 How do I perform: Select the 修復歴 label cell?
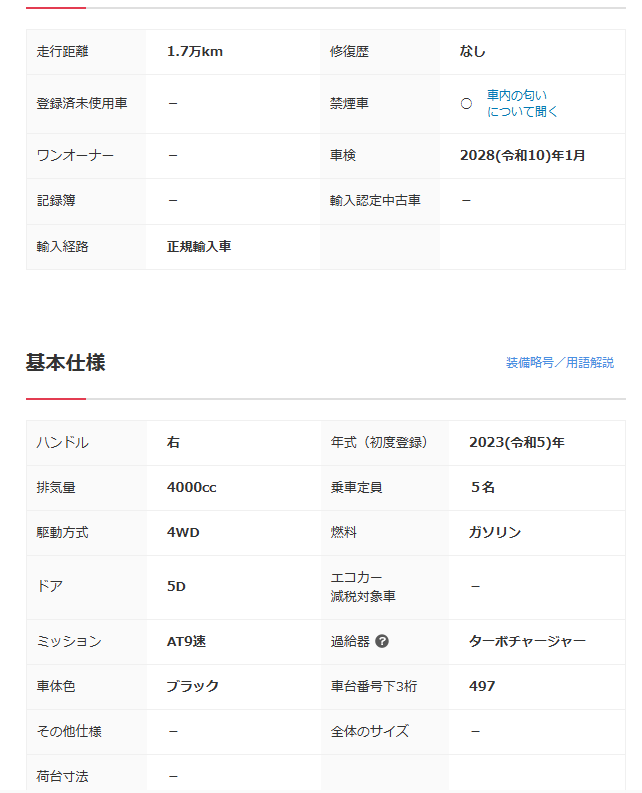(x=349, y=52)
